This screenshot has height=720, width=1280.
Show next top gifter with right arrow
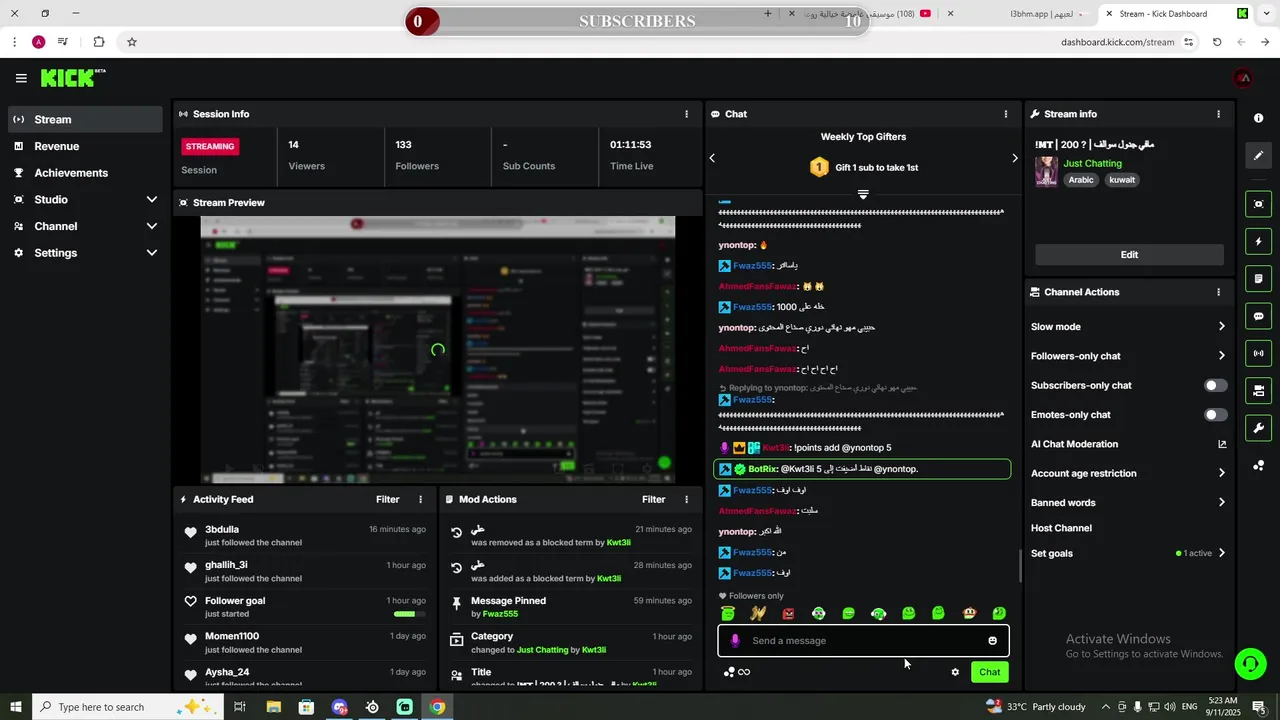[1014, 158]
